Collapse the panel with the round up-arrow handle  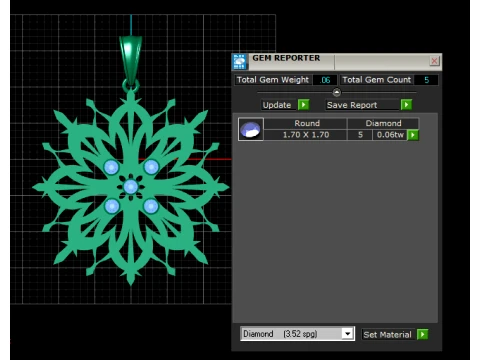337,92
